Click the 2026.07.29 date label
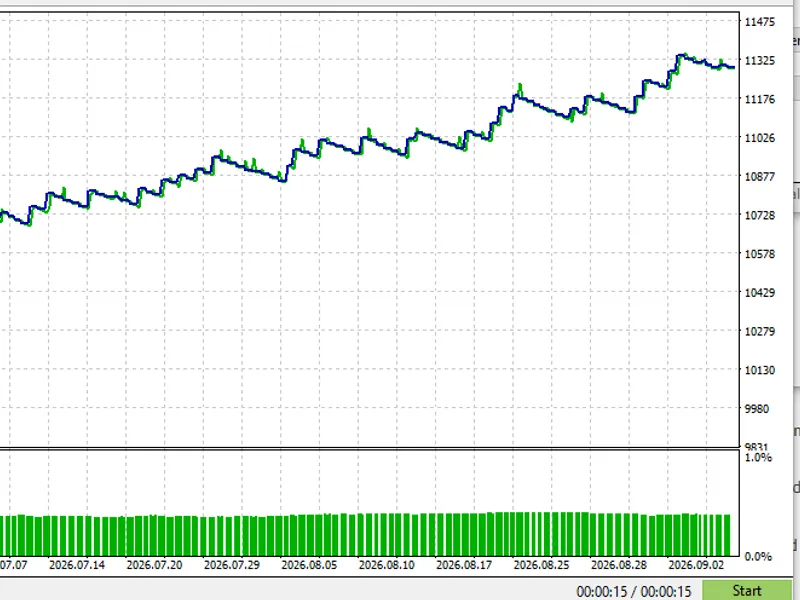Screen dimensions: 800x600 coord(232,565)
